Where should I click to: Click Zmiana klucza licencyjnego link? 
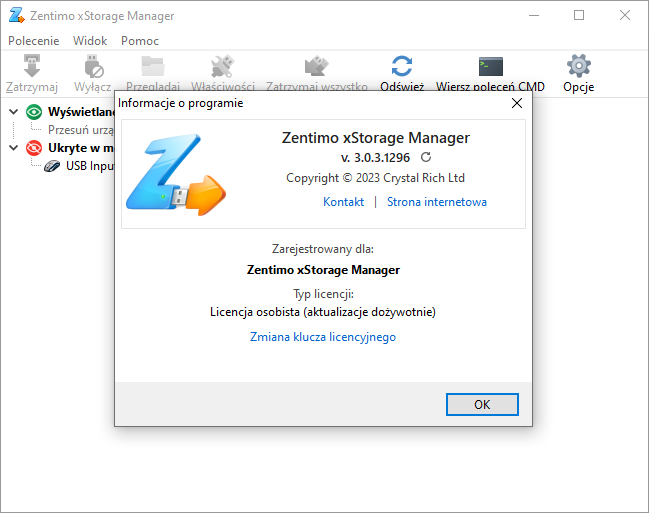tap(323, 337)
